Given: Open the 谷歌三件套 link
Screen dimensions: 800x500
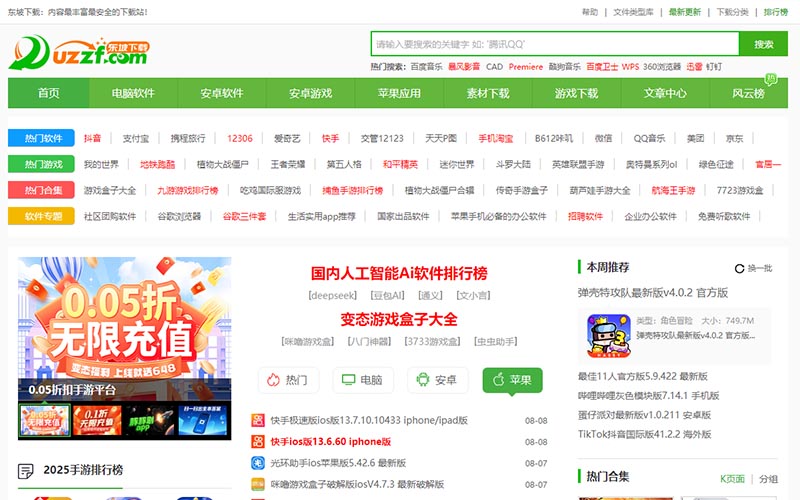Looking at the screenshot, I should tap(244, 216).
